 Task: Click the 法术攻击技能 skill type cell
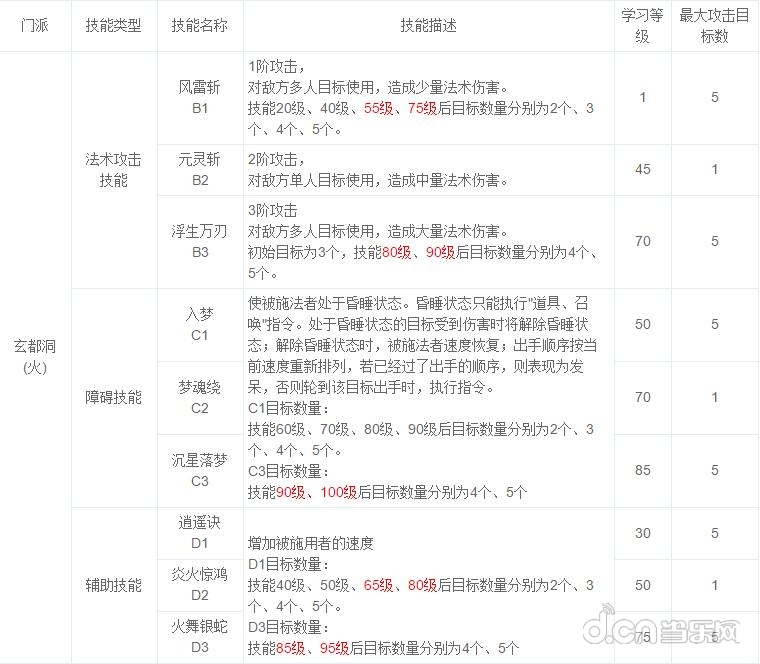[114, 170]
